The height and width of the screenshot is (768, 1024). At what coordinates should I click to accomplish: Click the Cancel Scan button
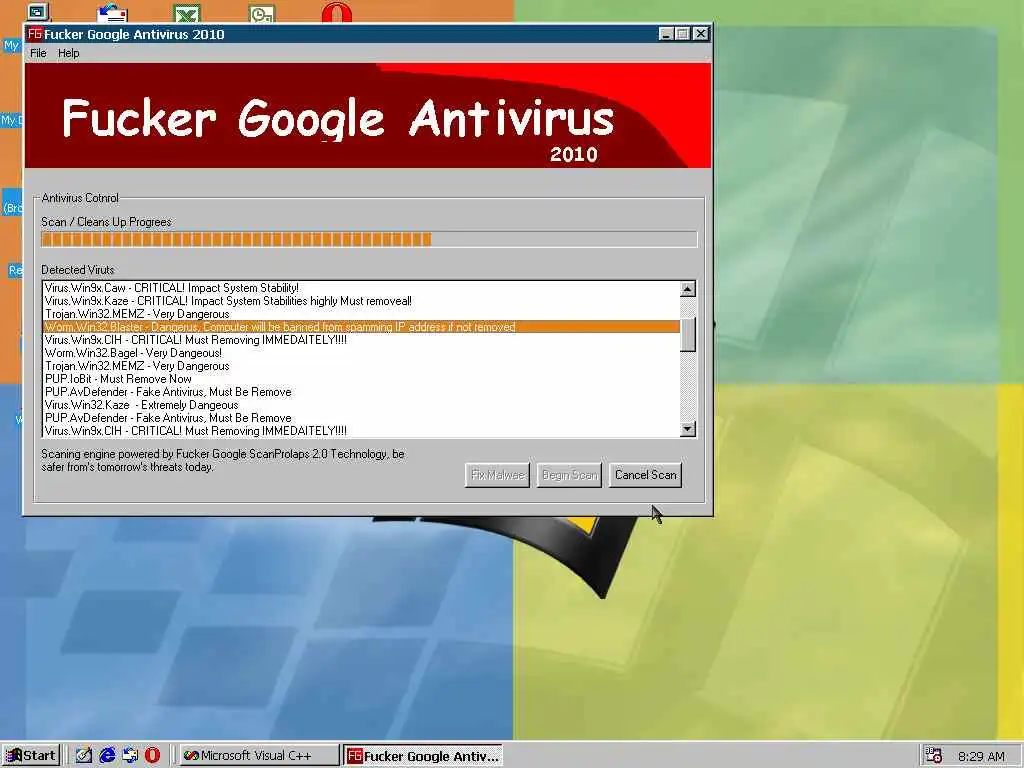(645, 475)
